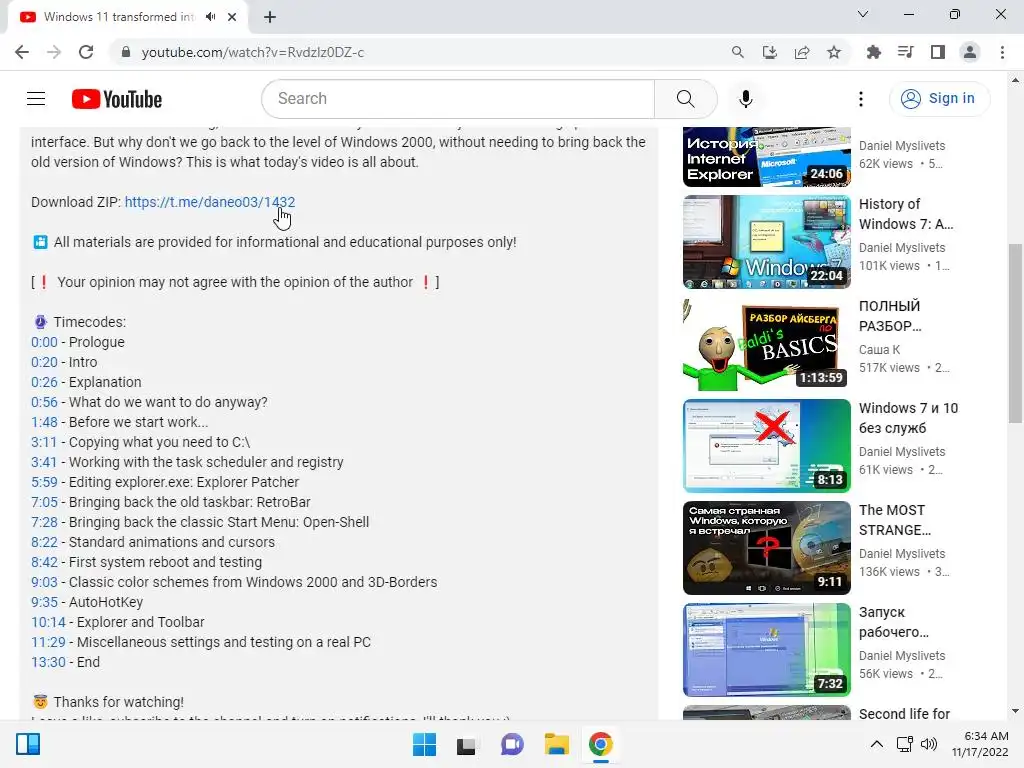Open File Explorer from the taskbar
The height and width of the screenshot is (768, 1024).
[556, 744]
